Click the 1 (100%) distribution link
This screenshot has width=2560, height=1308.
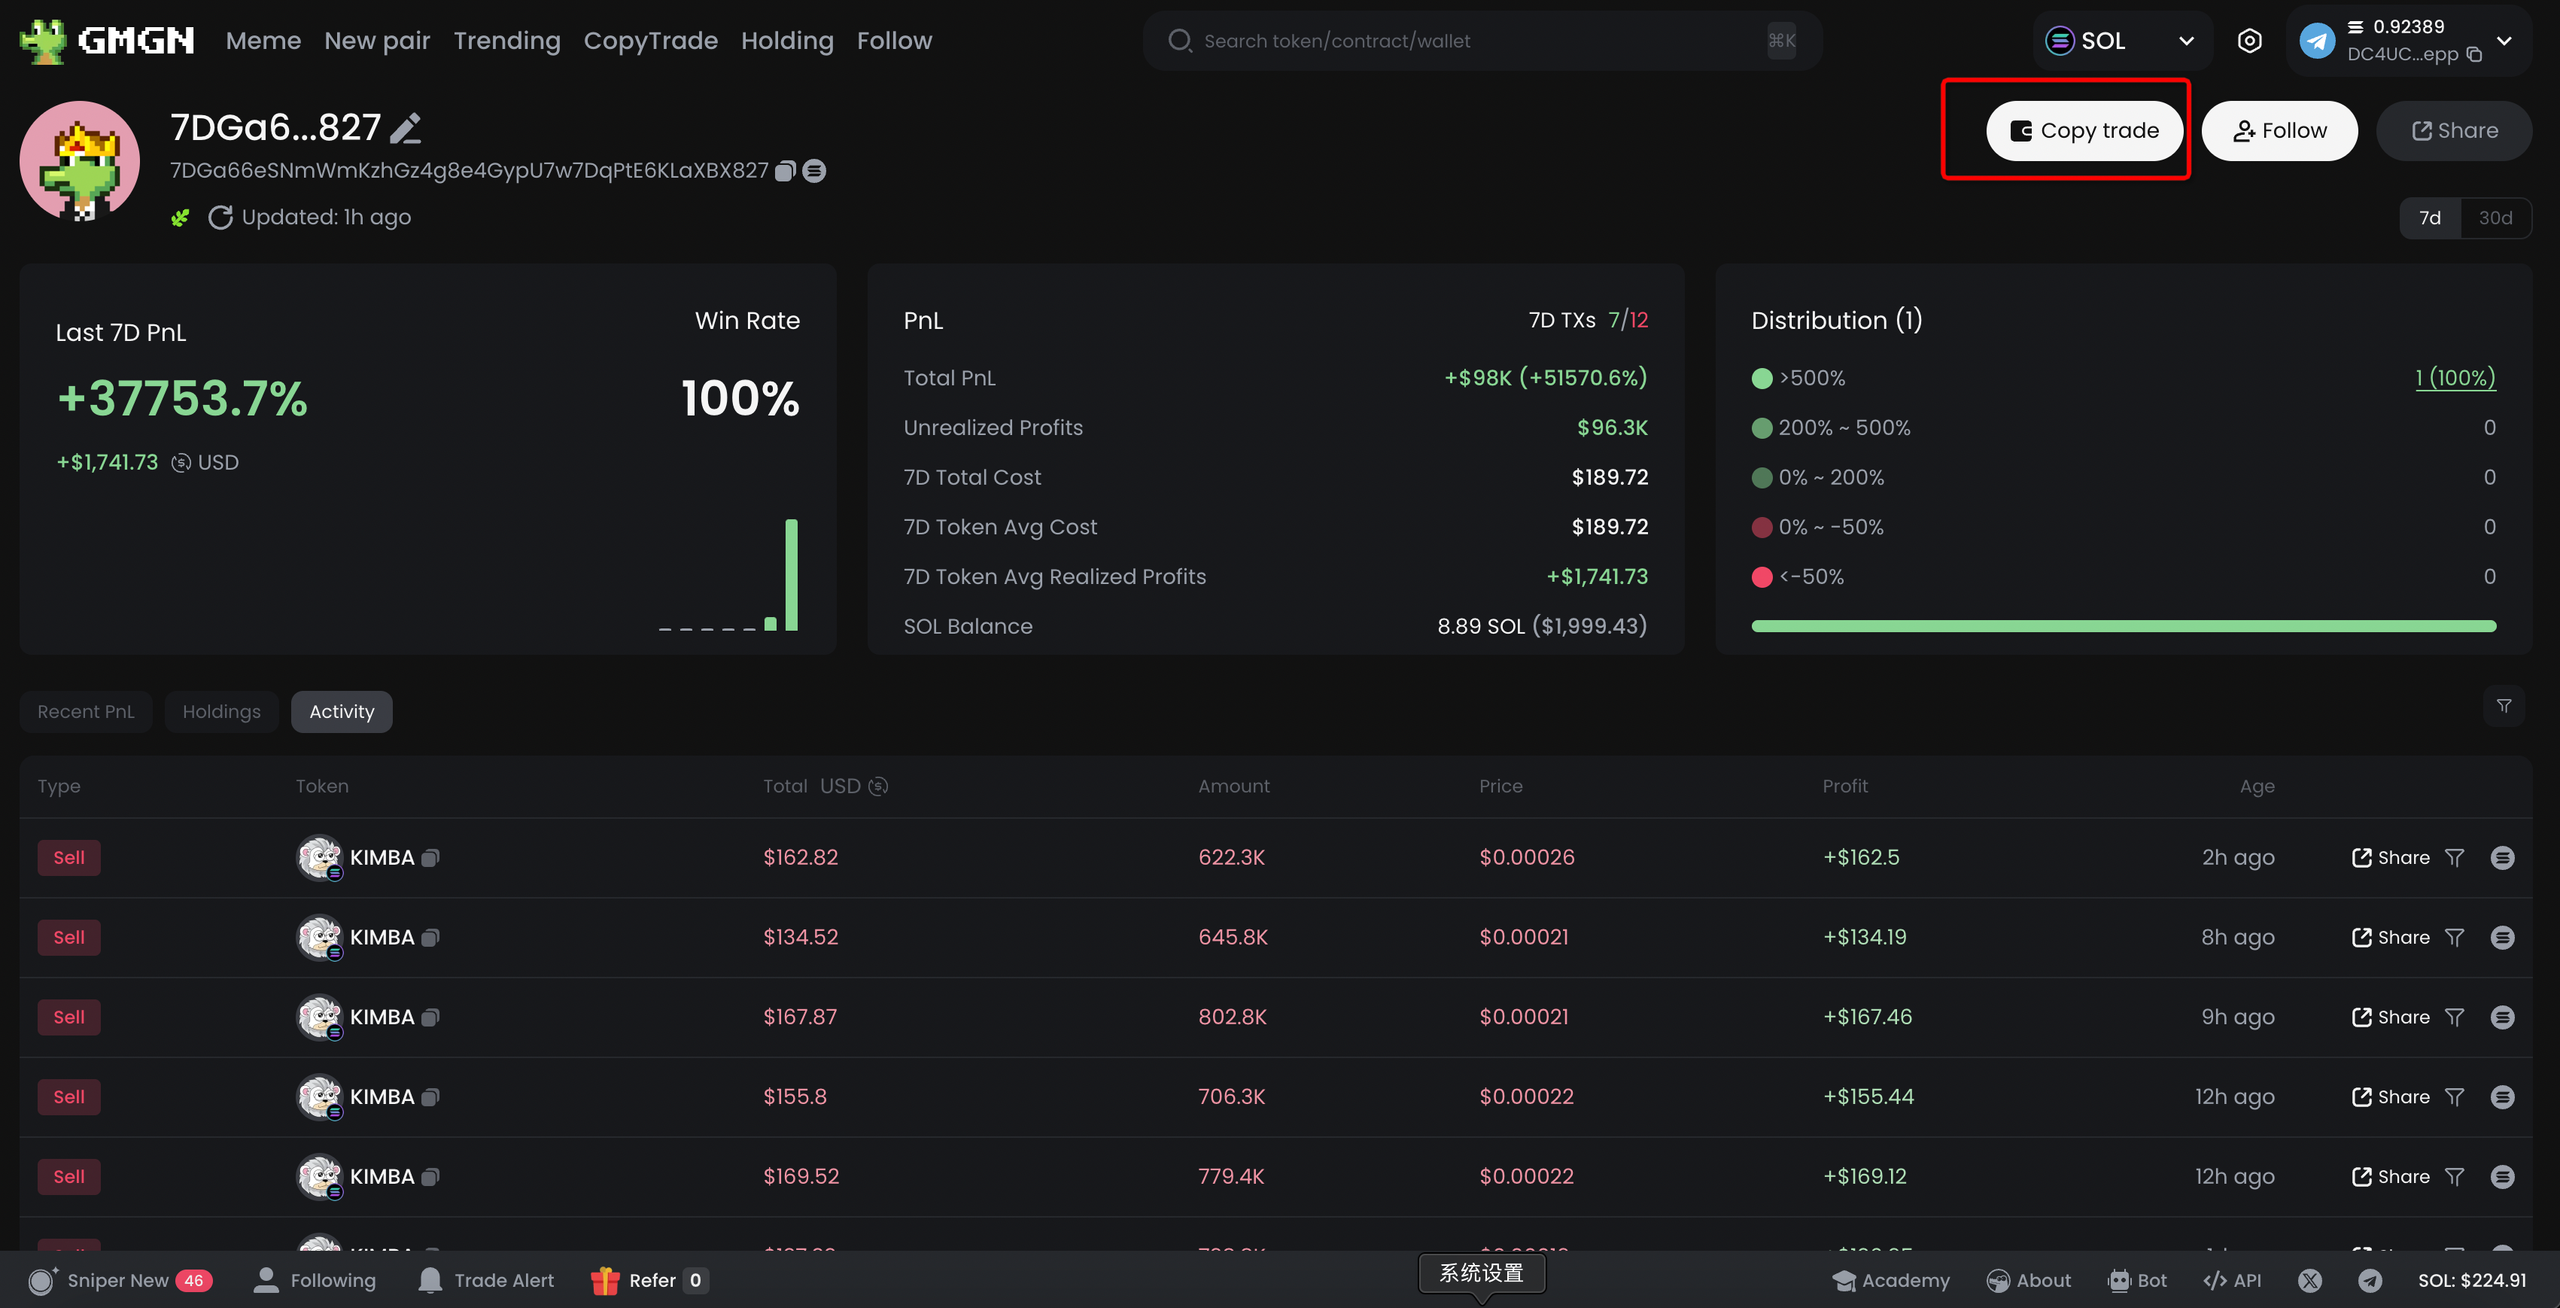[2455, 378]
